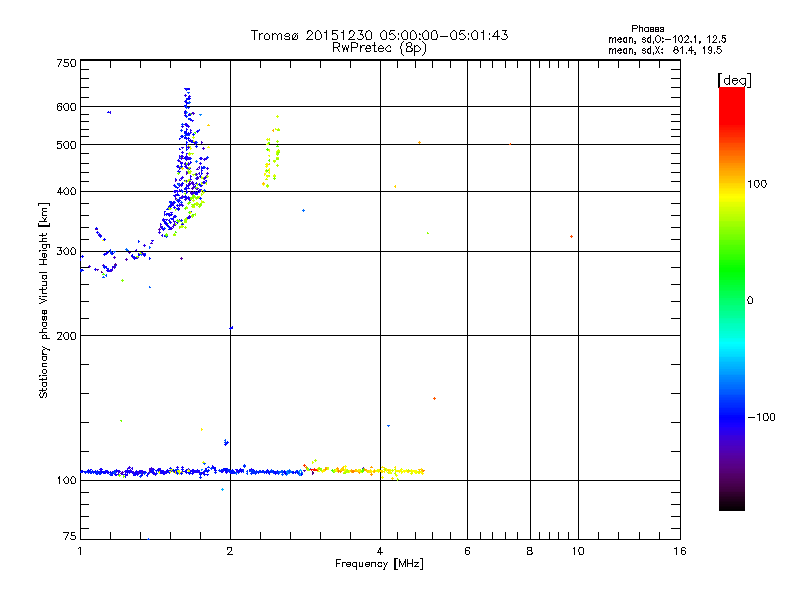The width and height of the screenshot is (800, 600).
Task: Click the y-axis label '300'
Action: click(66, 251)
